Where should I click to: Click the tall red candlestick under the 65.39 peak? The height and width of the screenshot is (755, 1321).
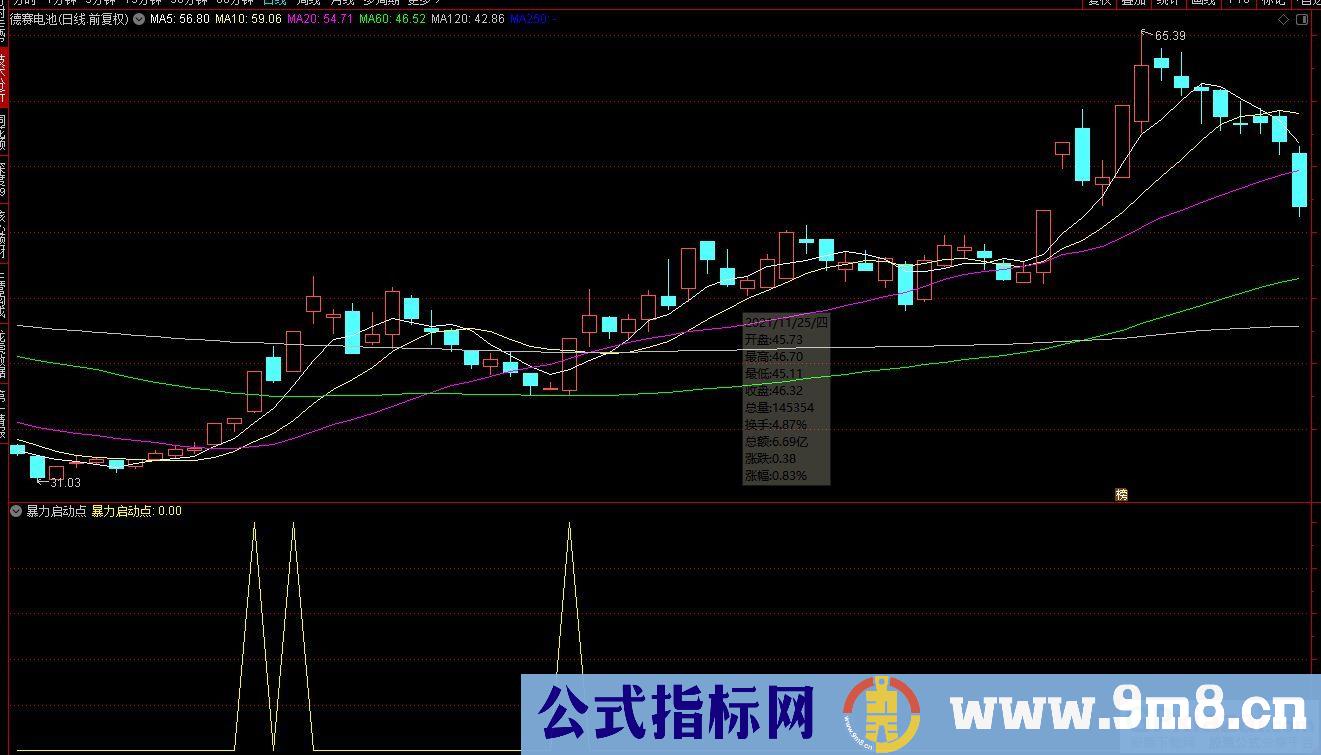pos(1141,92)
